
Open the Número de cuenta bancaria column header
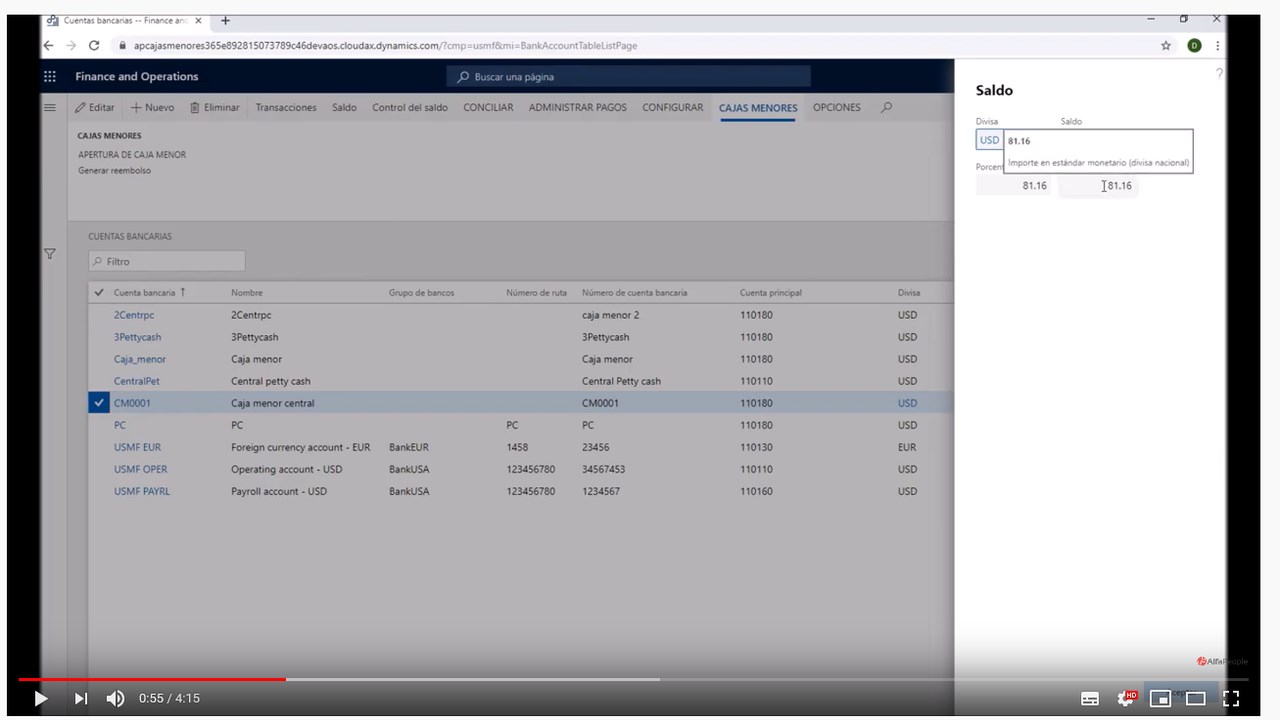[634, 293]
